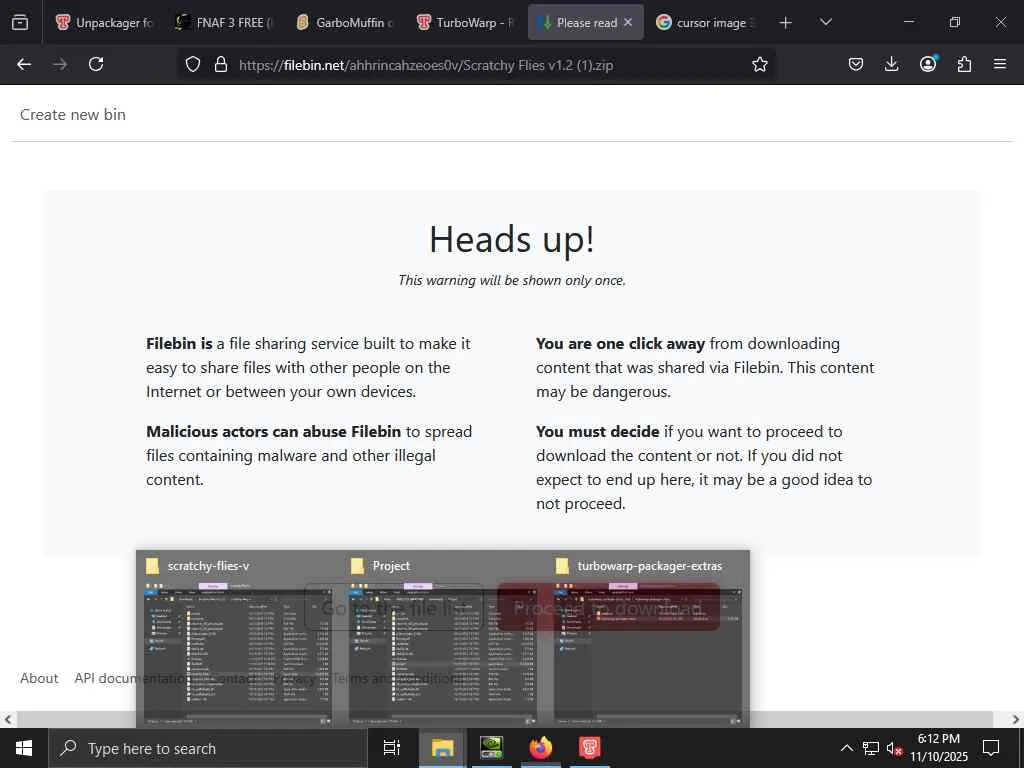
Task: Select turbowarp-packager-extras window preview
Action: click(648, 639)
